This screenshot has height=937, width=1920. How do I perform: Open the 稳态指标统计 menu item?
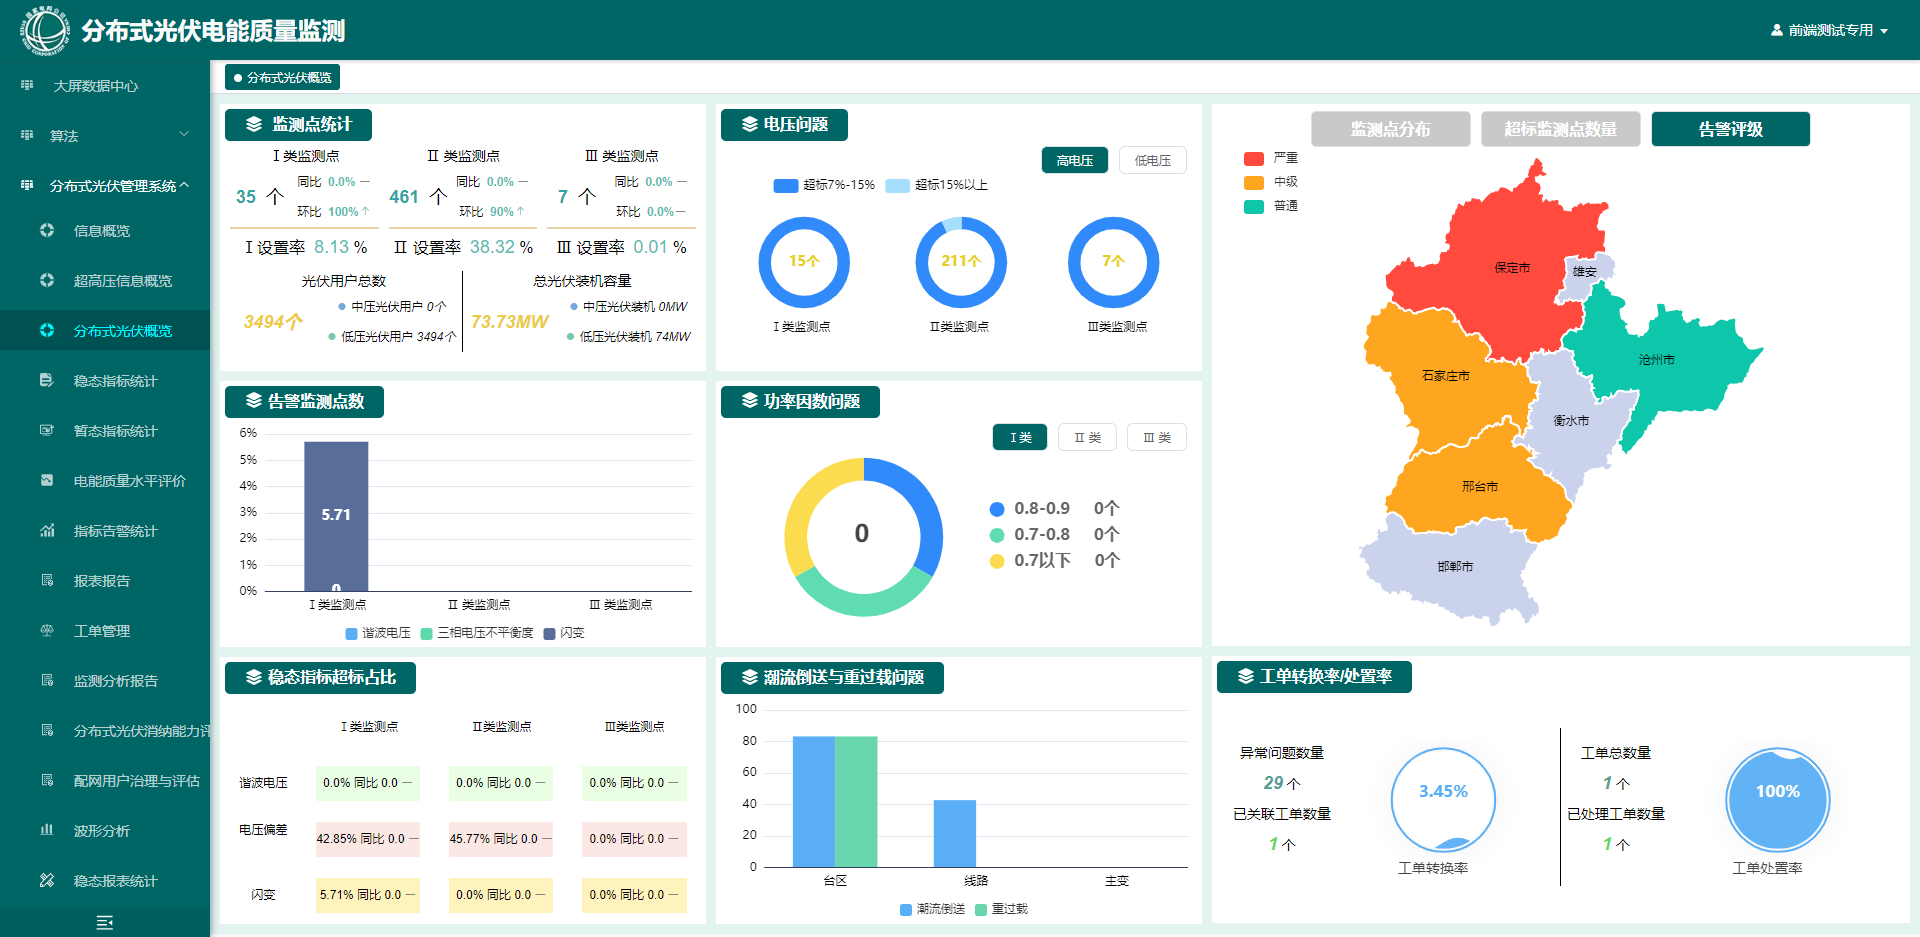[x=105, y=381]
